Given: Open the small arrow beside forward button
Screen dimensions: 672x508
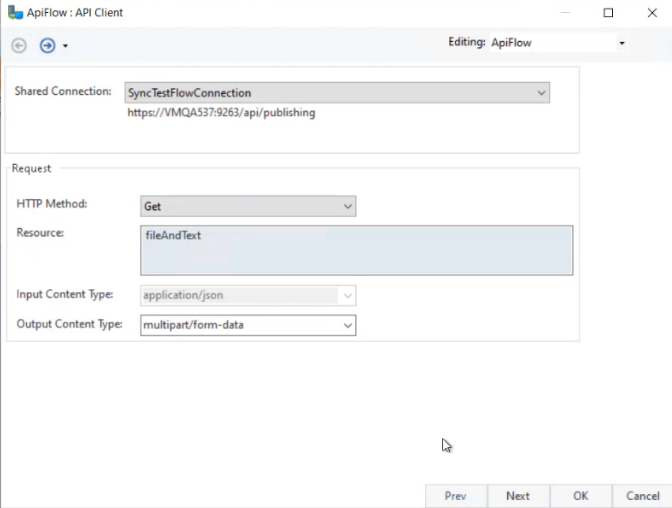Looking at the screenshot, I should 65,46.
